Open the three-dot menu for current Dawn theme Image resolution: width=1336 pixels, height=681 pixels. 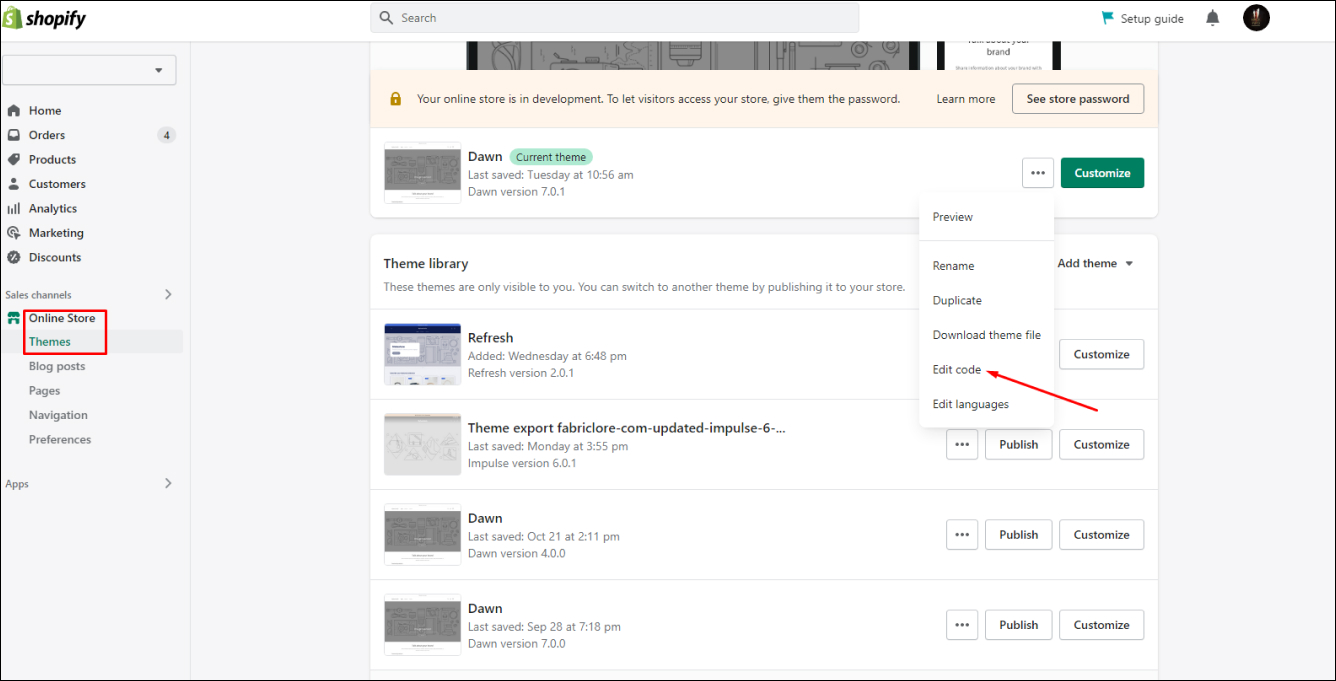pyautogui.click(x=1038, y=173)
